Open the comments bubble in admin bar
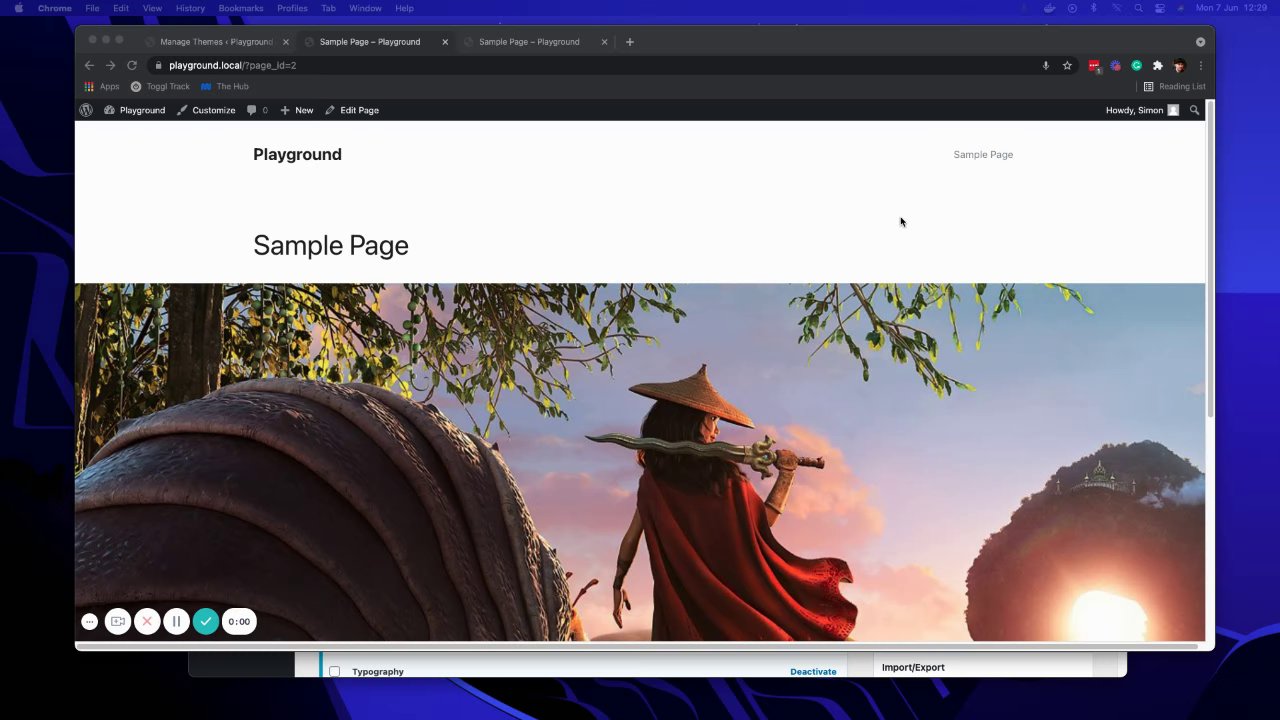This screenshot has height=720, width=1280. (x=257, y=110)
